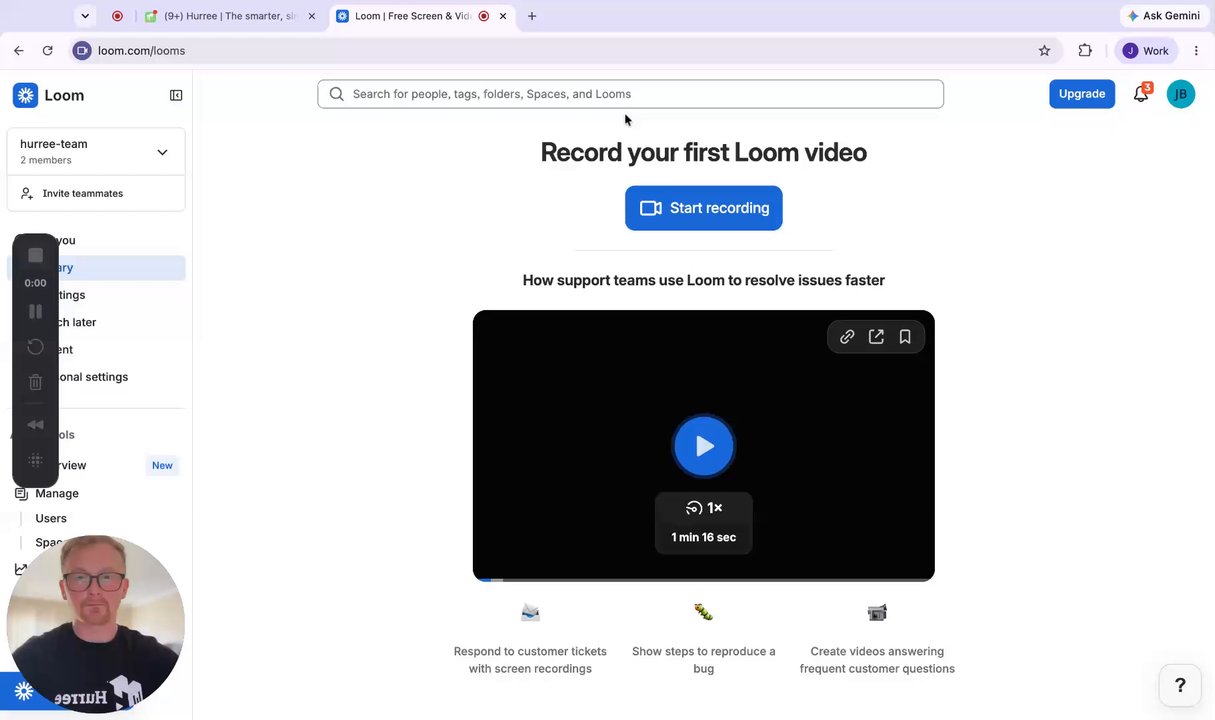Open a new browser tab

coord(532,16)
